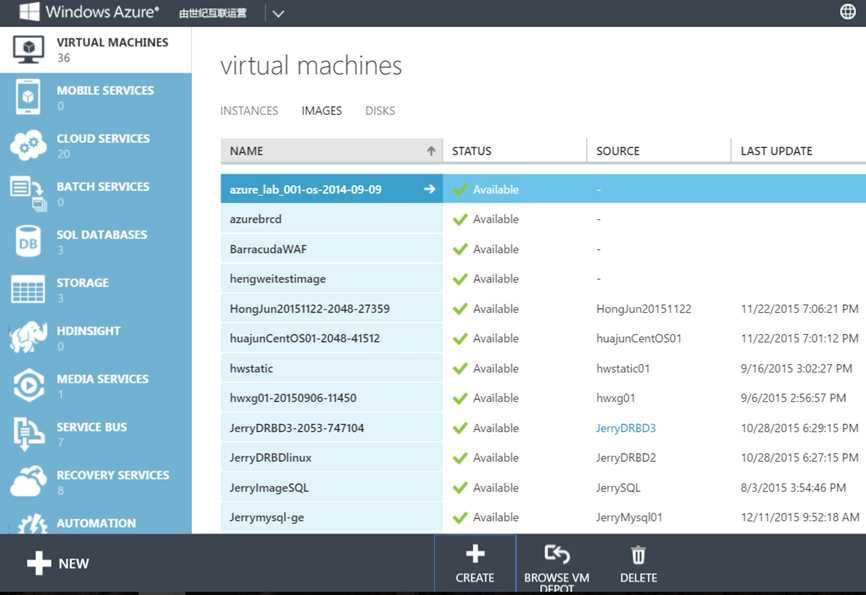The width and height of the screenshot is (866, 595).
Task: Switch to the IMAGES tab
Action: tap(321, 110)
